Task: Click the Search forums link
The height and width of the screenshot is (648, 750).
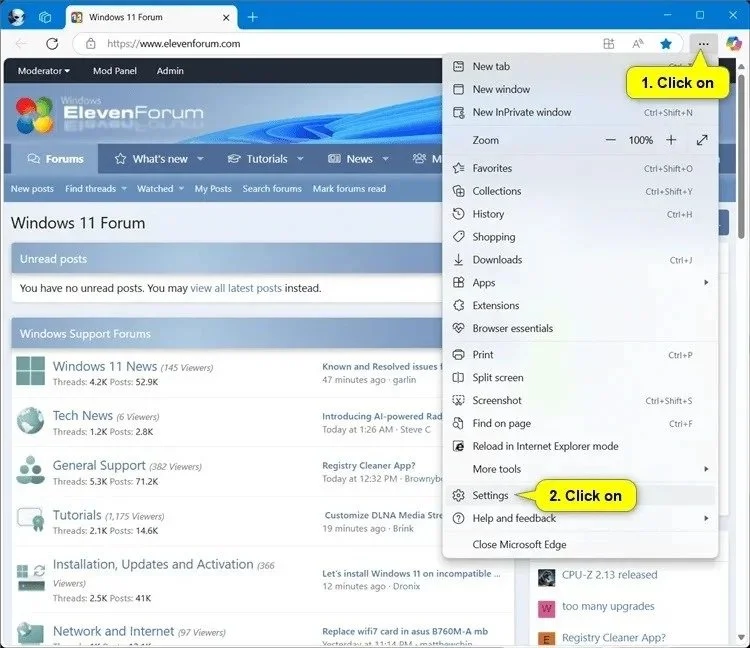Action: click(272, 189)
